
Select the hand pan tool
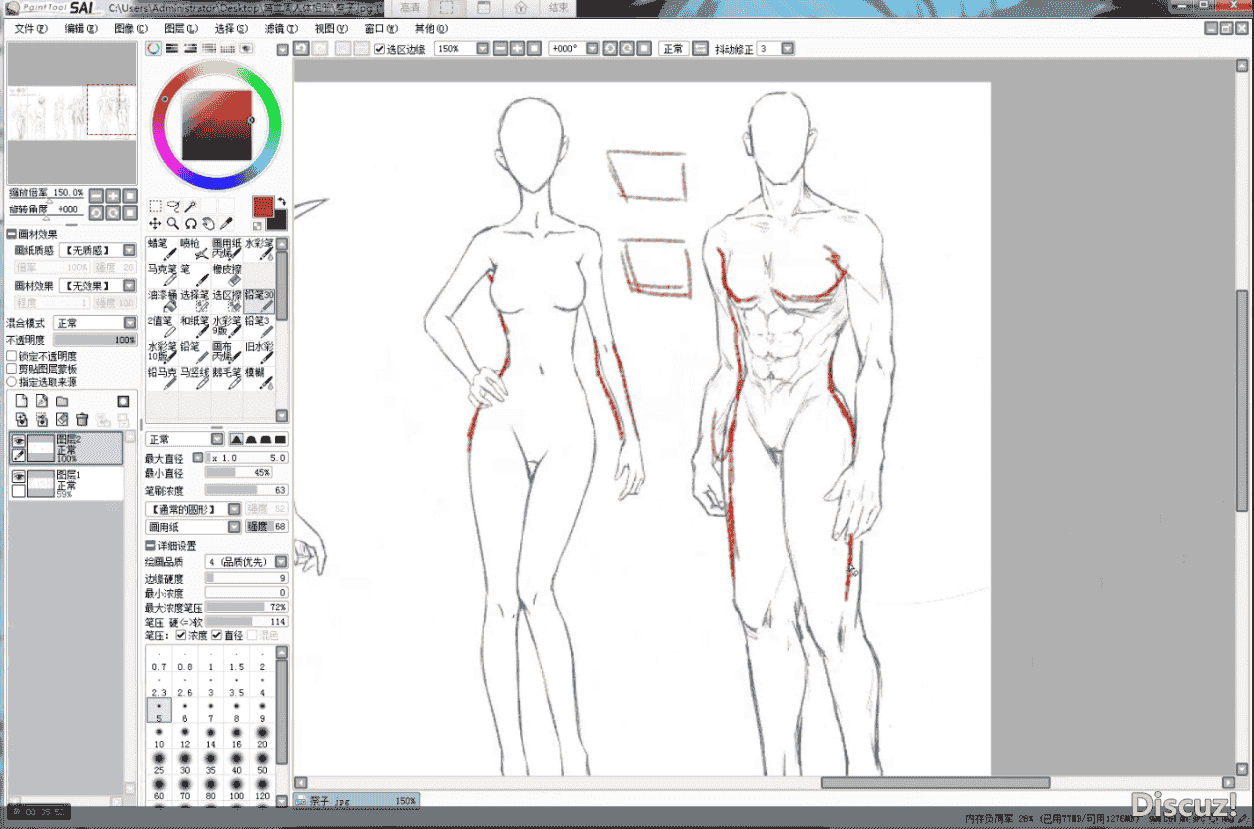point(208,224)
